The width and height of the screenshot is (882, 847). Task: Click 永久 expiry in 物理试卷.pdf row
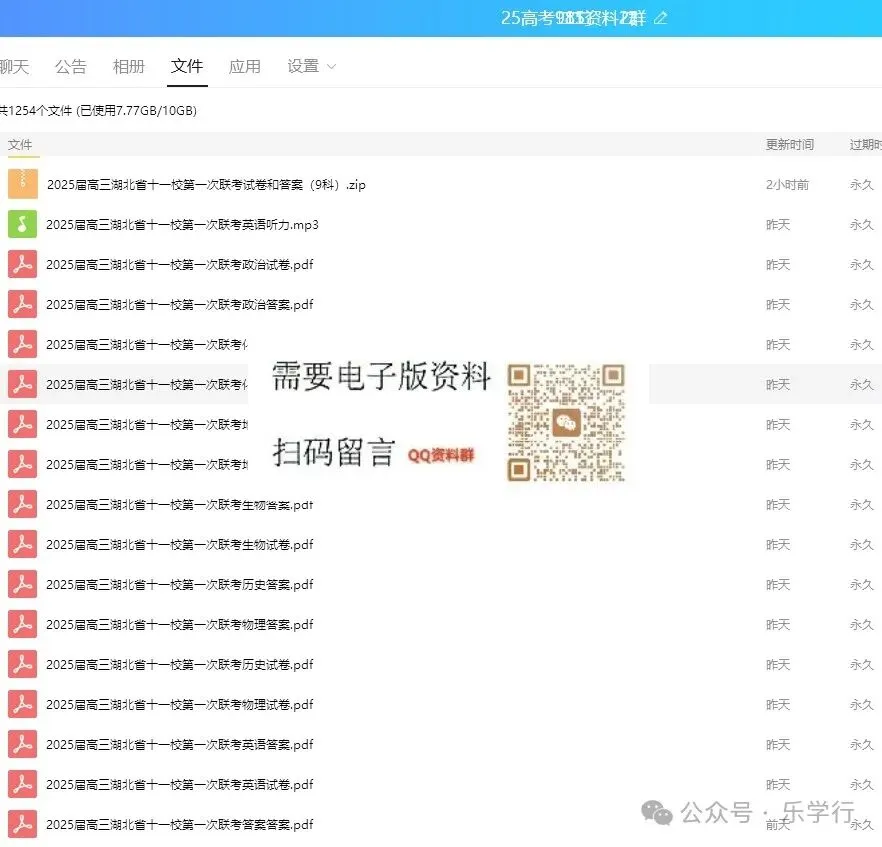[x=861, y=704]
